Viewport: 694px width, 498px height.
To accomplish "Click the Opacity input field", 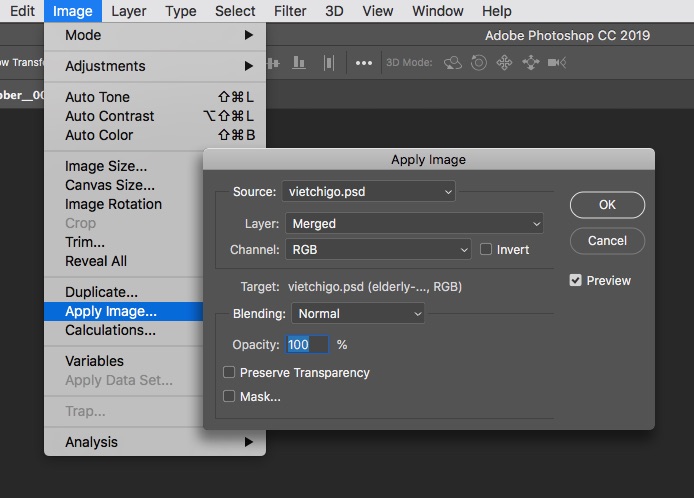I will coord(307,344).
